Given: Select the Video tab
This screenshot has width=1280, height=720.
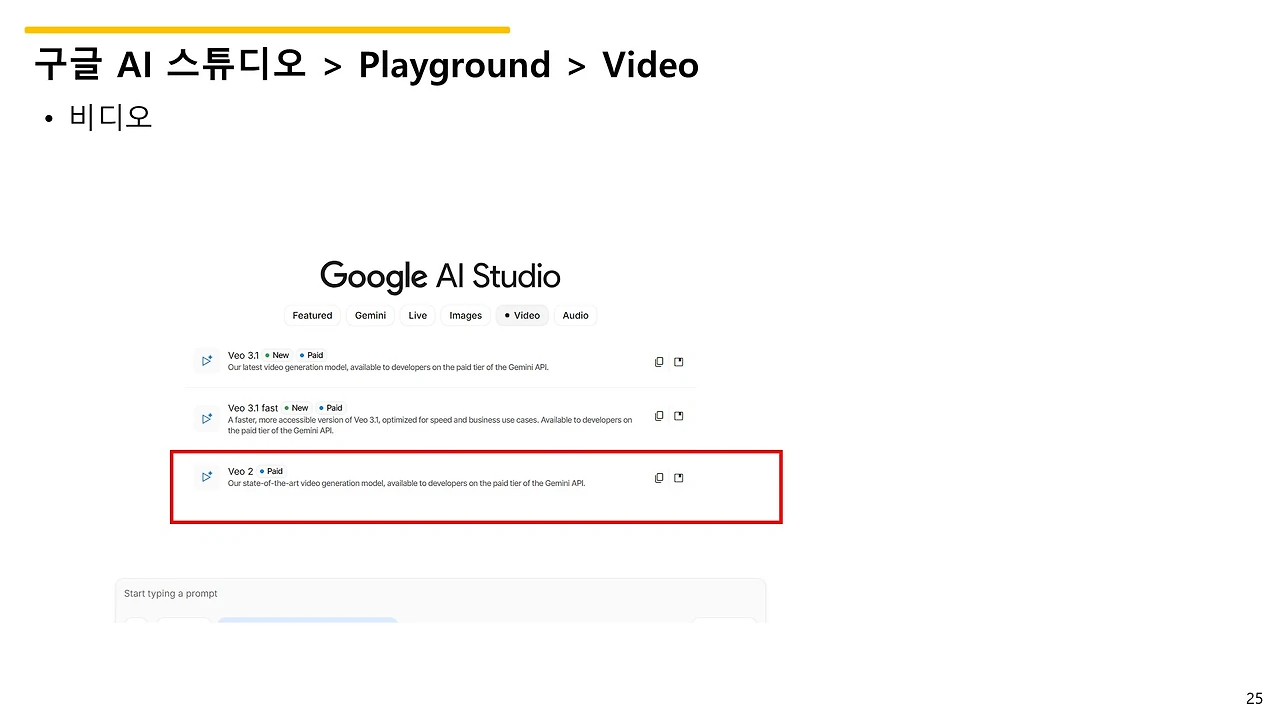Looking at the screenshot, I should coord(522,315).
